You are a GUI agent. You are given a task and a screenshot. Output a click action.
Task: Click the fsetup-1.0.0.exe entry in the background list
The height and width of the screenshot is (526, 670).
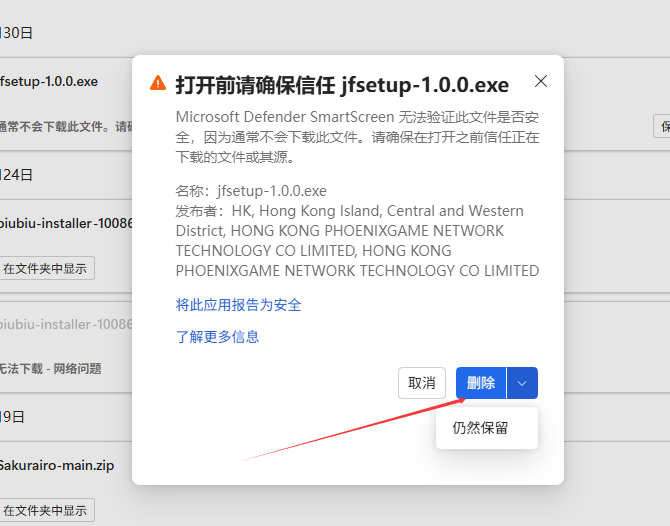coord(49,81)
